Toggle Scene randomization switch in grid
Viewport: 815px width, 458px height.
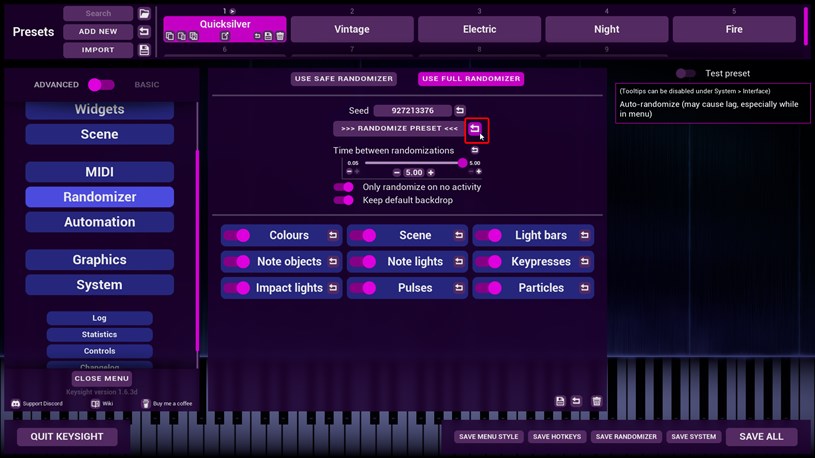pos(363,235)
